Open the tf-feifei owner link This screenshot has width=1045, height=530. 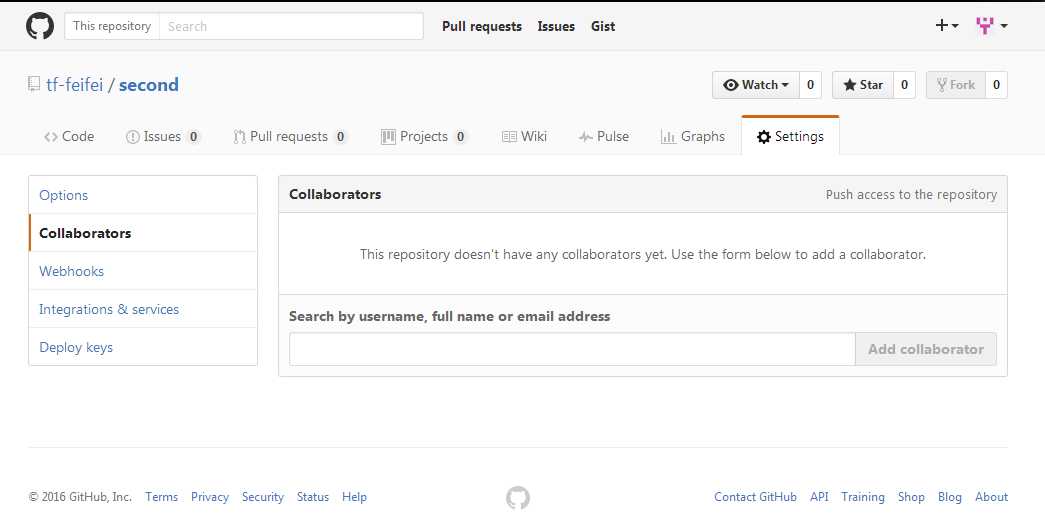tap(74, 85)
